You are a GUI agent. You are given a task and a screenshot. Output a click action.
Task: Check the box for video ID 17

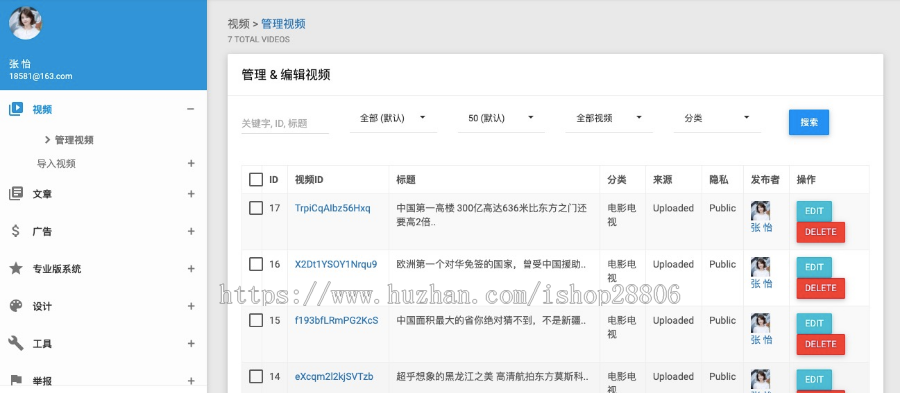[256, 208]
